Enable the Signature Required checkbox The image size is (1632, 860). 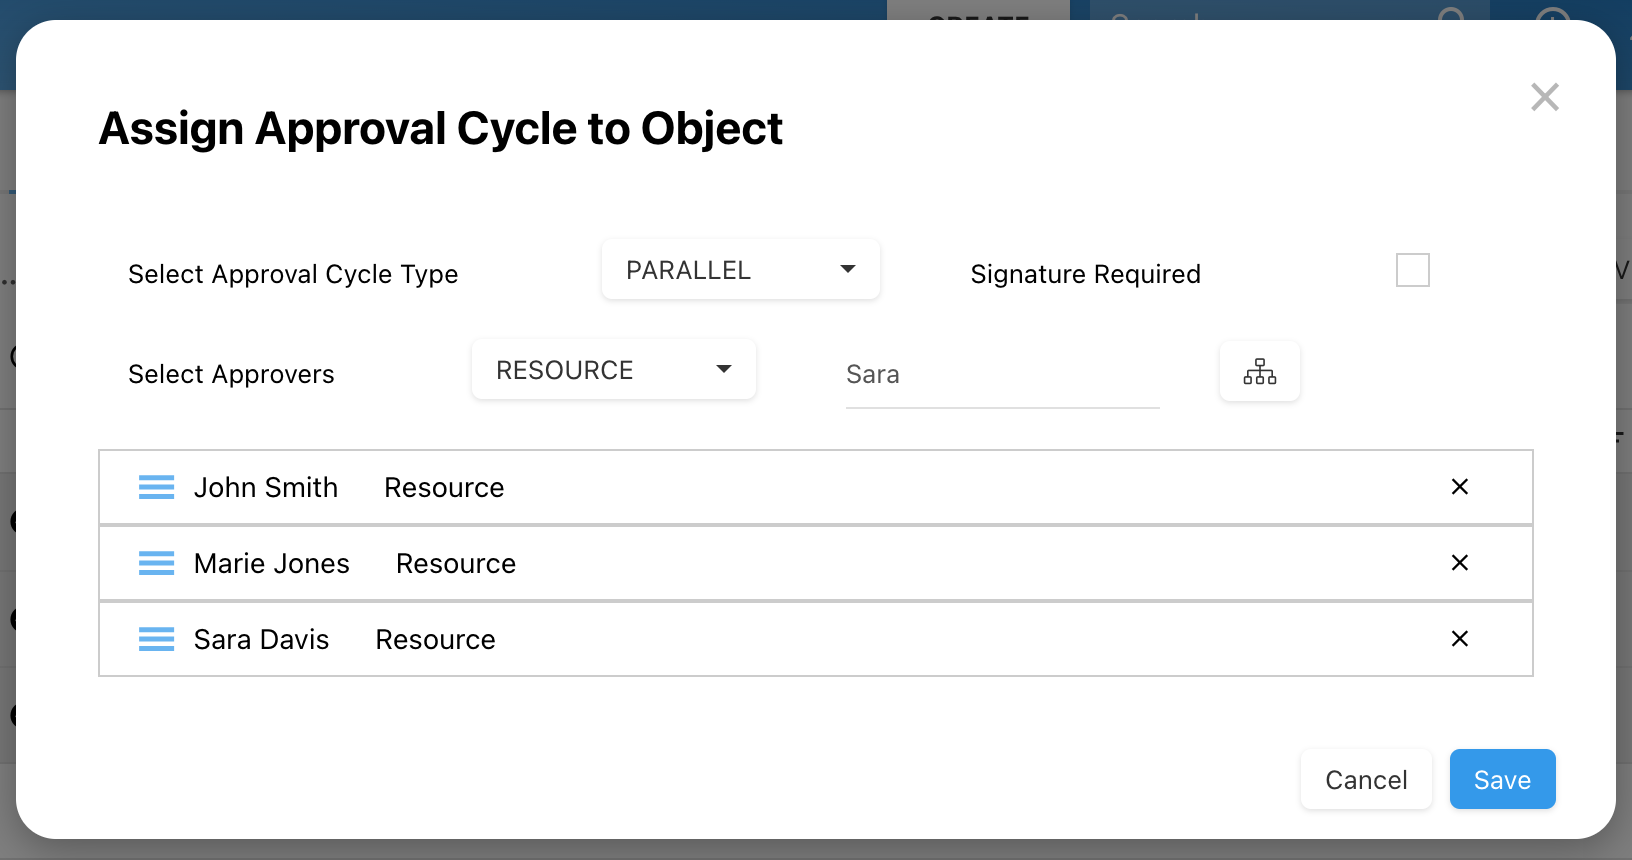1412,270
